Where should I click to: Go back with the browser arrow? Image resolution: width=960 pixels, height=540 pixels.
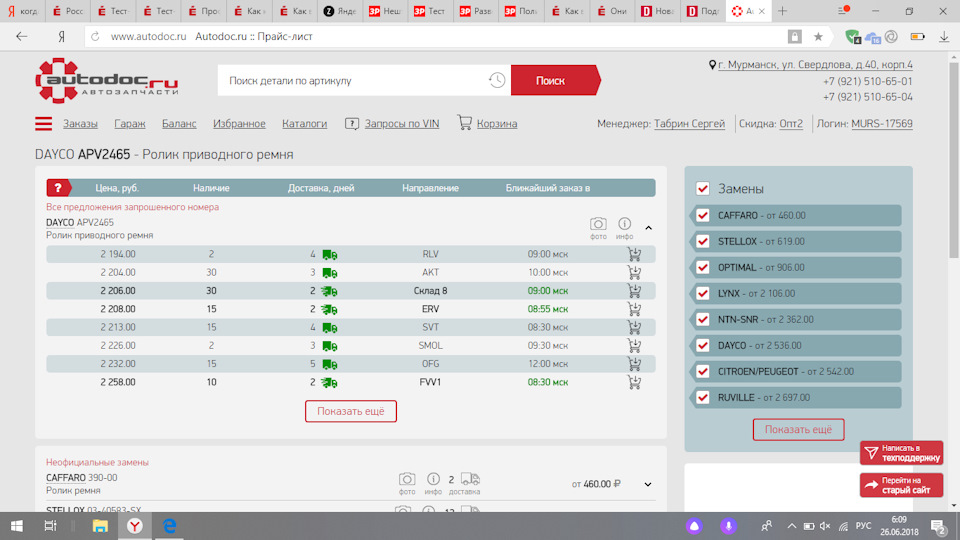21,37
